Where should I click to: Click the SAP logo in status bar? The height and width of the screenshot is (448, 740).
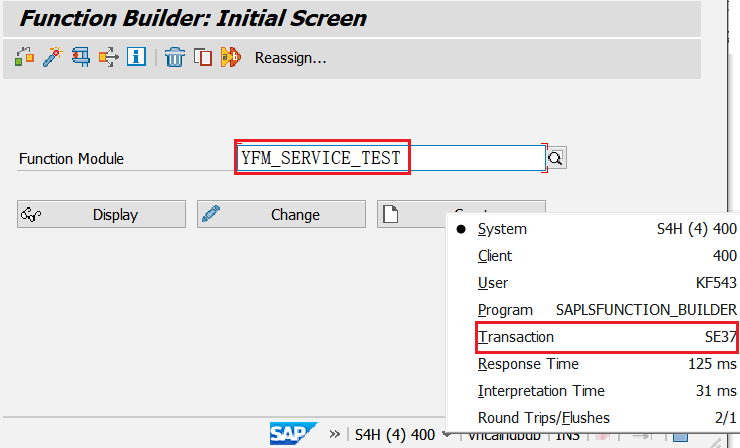point(290,434)
